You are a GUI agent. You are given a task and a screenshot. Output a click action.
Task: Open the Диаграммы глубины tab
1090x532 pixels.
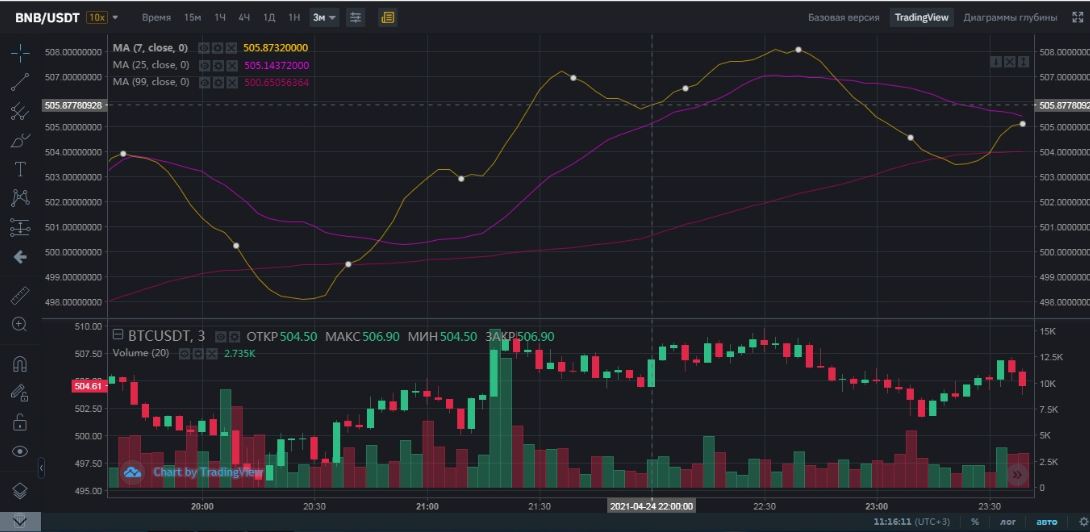point(1010,17)
